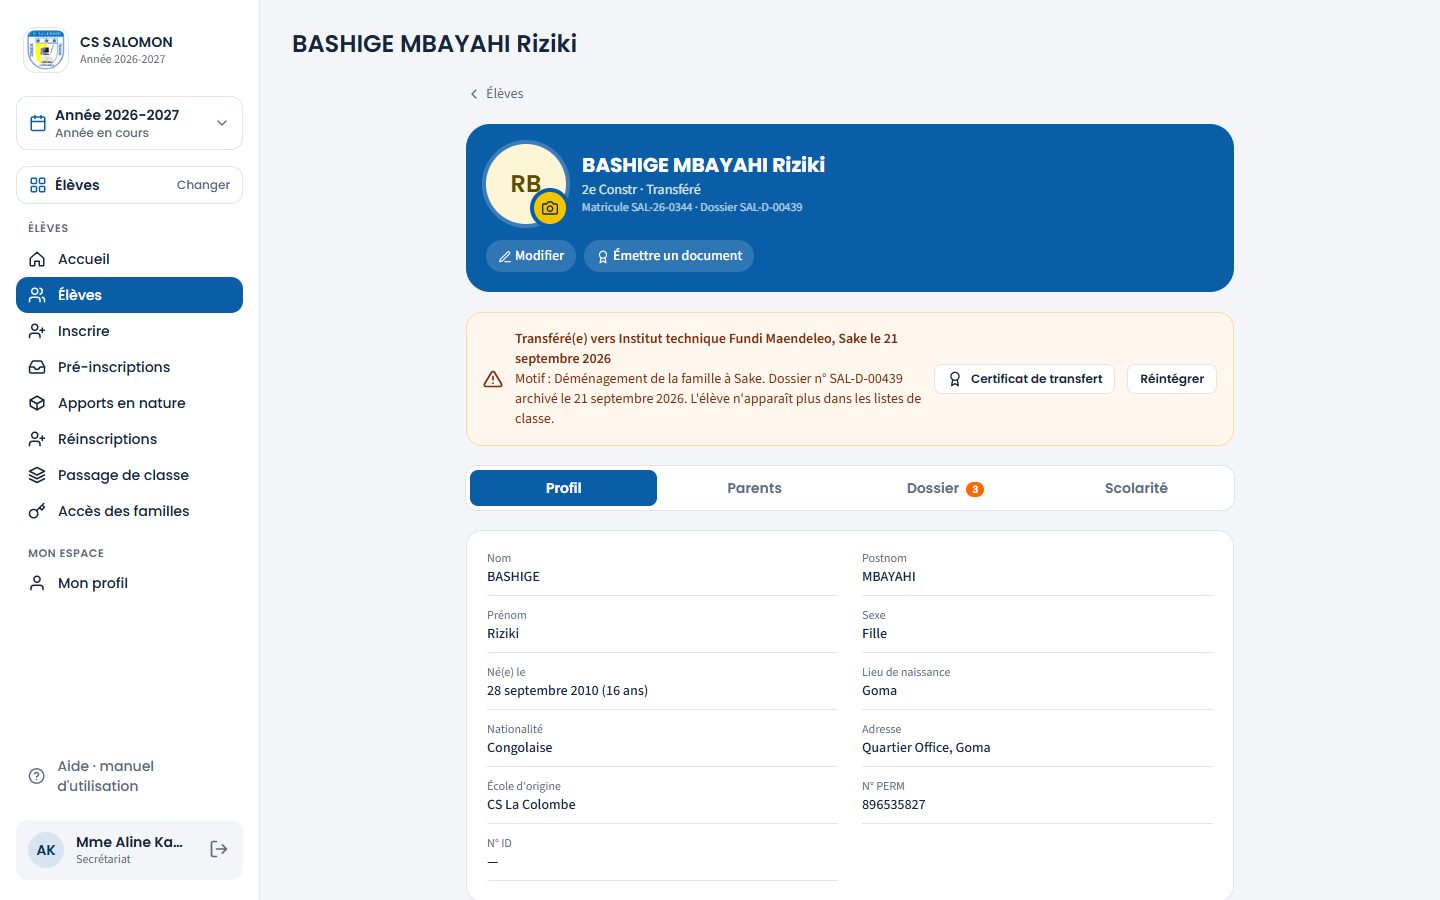
Task: Click the people icon in highlighted Élèves item
Action: coord(37,295)
